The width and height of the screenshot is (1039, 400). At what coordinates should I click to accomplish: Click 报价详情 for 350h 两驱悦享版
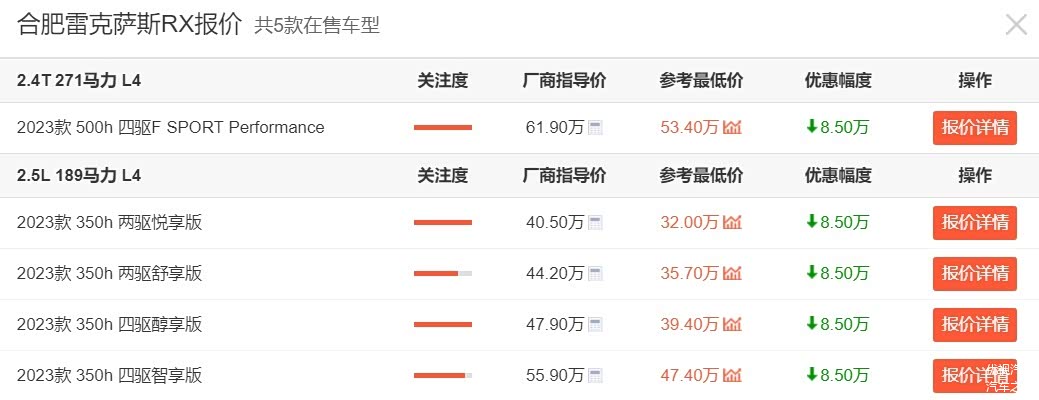974,223
